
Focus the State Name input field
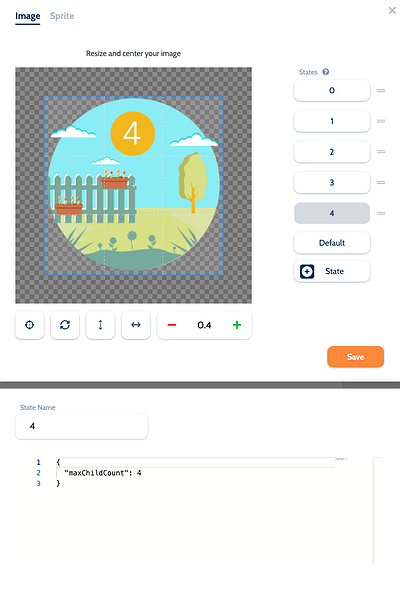[x=81, y=426]
